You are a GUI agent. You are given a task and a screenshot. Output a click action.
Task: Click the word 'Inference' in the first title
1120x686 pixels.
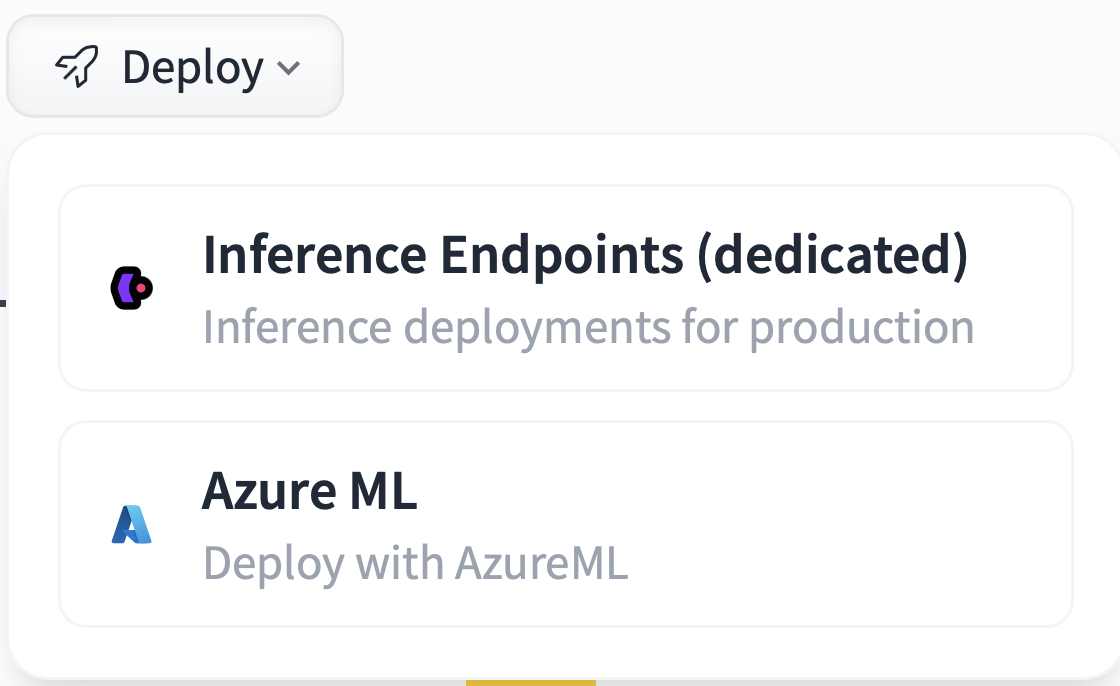point(314,256)
